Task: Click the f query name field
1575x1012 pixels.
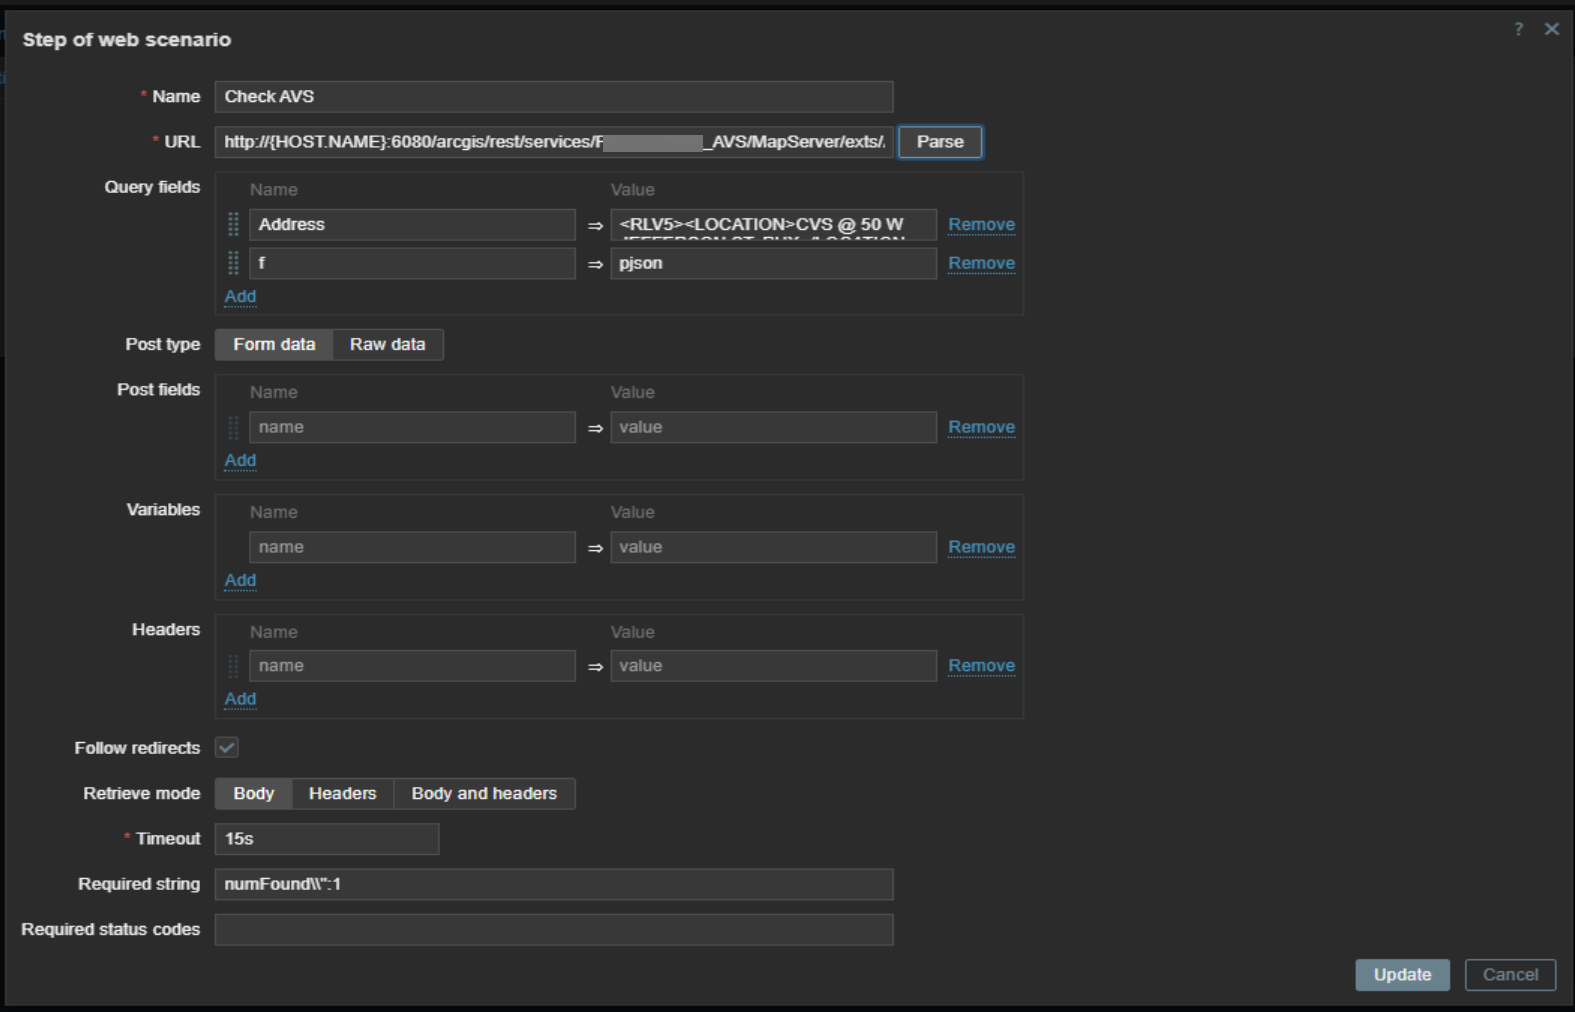Action: [412, 263]
